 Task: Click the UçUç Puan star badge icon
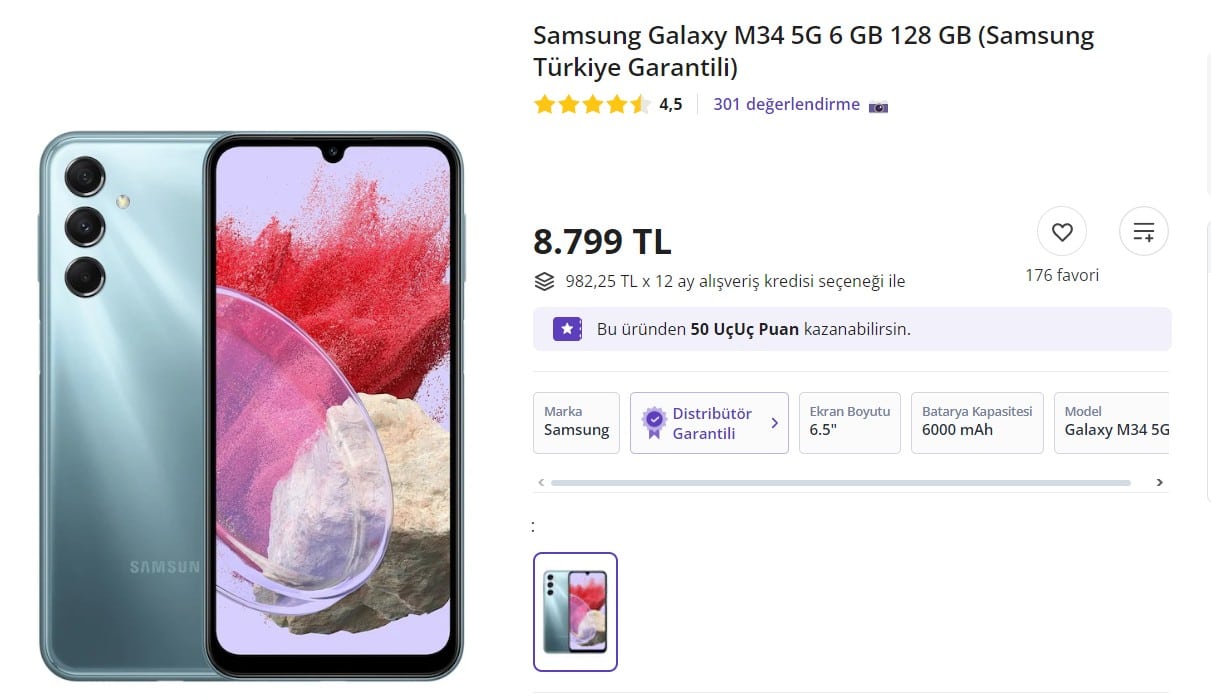click(x=568, y=328)
